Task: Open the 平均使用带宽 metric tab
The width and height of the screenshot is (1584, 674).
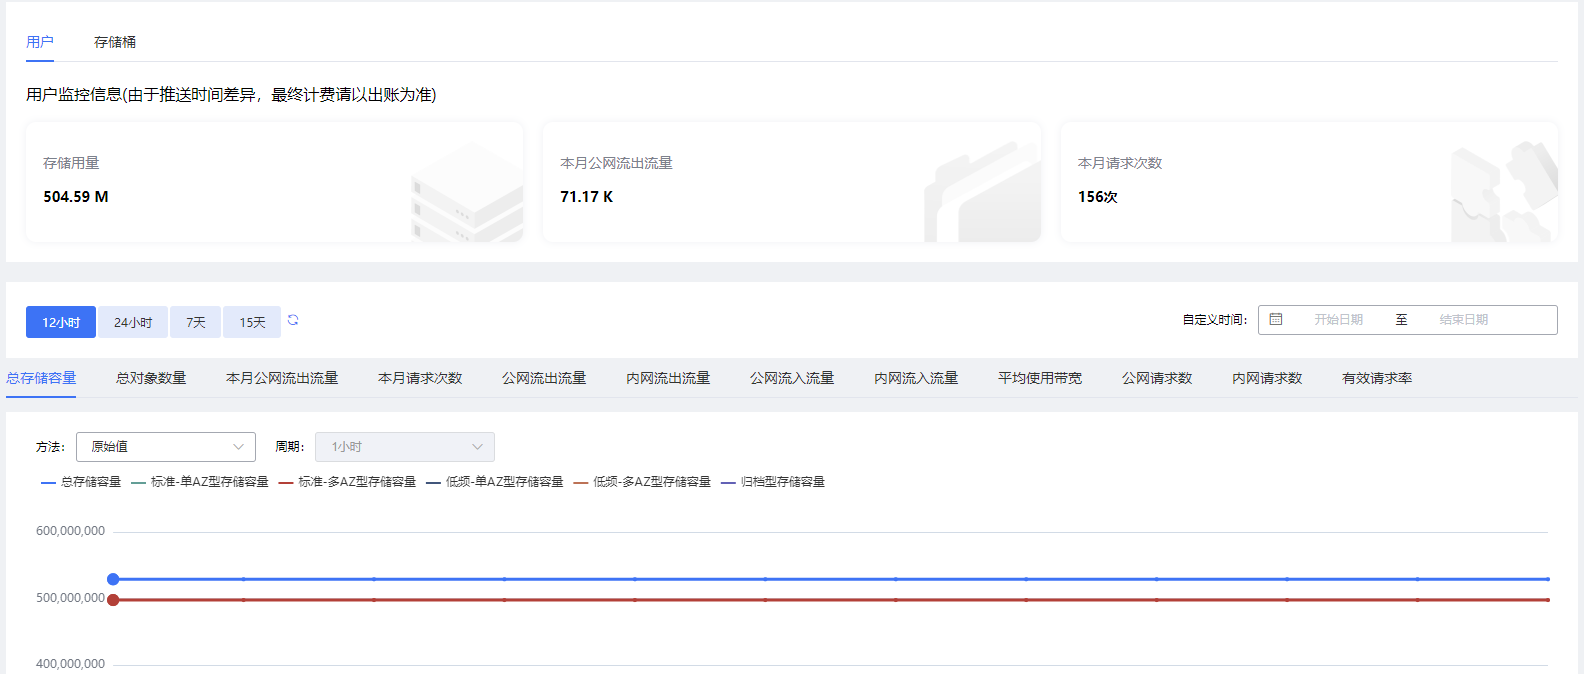Action: [x=1040, y=378]
